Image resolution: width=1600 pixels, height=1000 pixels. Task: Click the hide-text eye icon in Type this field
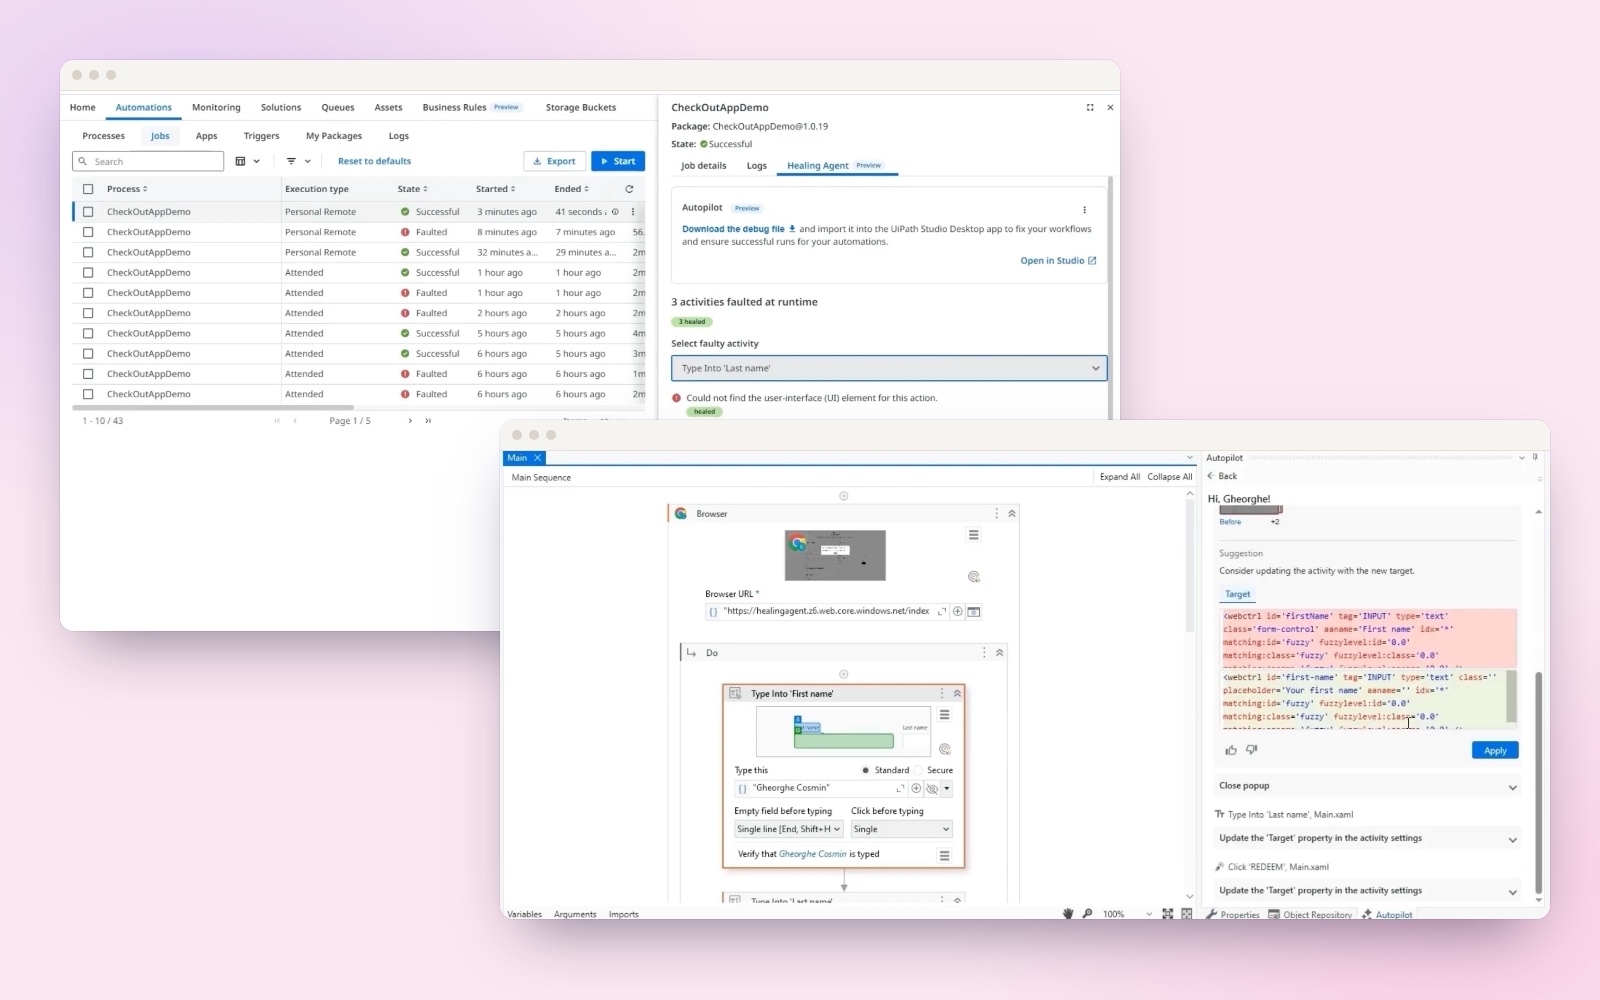pos(932,789)
